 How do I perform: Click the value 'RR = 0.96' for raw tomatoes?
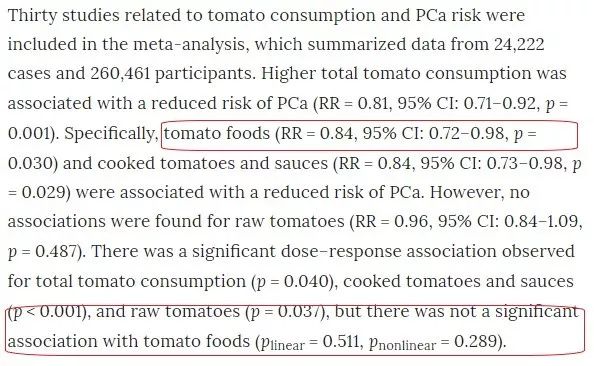392,221
